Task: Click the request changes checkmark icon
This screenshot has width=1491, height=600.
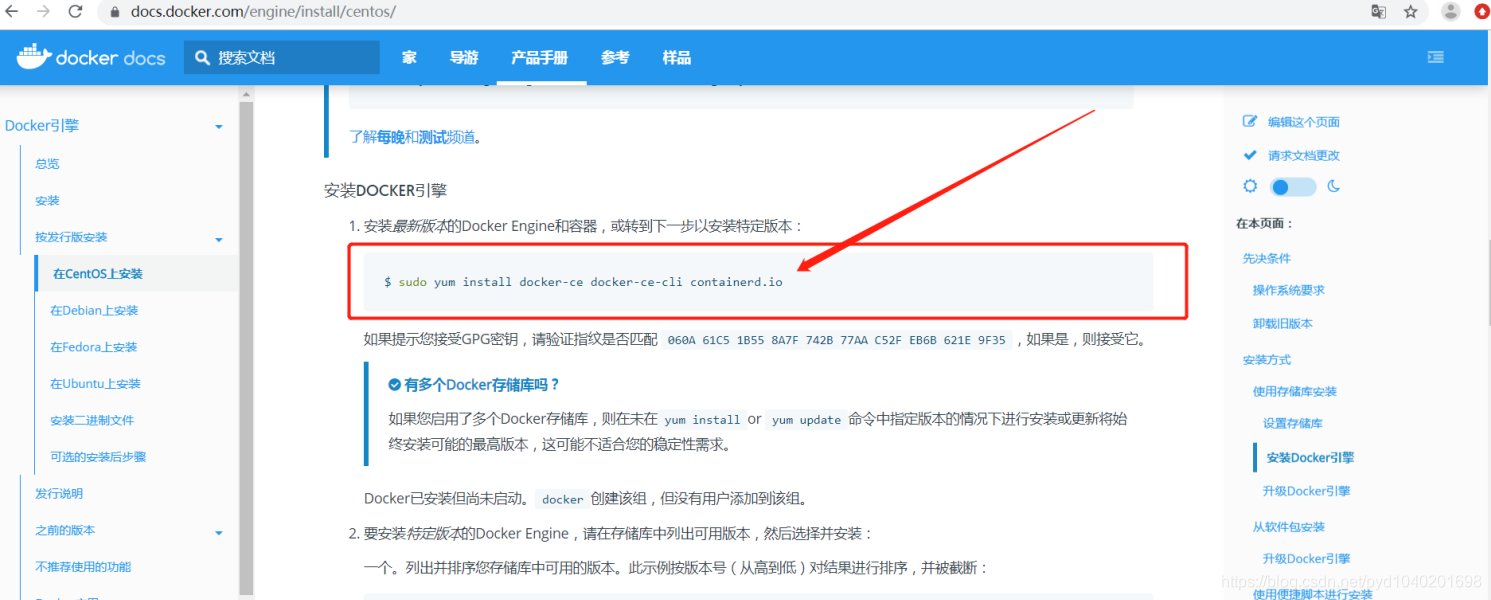Action: point(1249,155)
